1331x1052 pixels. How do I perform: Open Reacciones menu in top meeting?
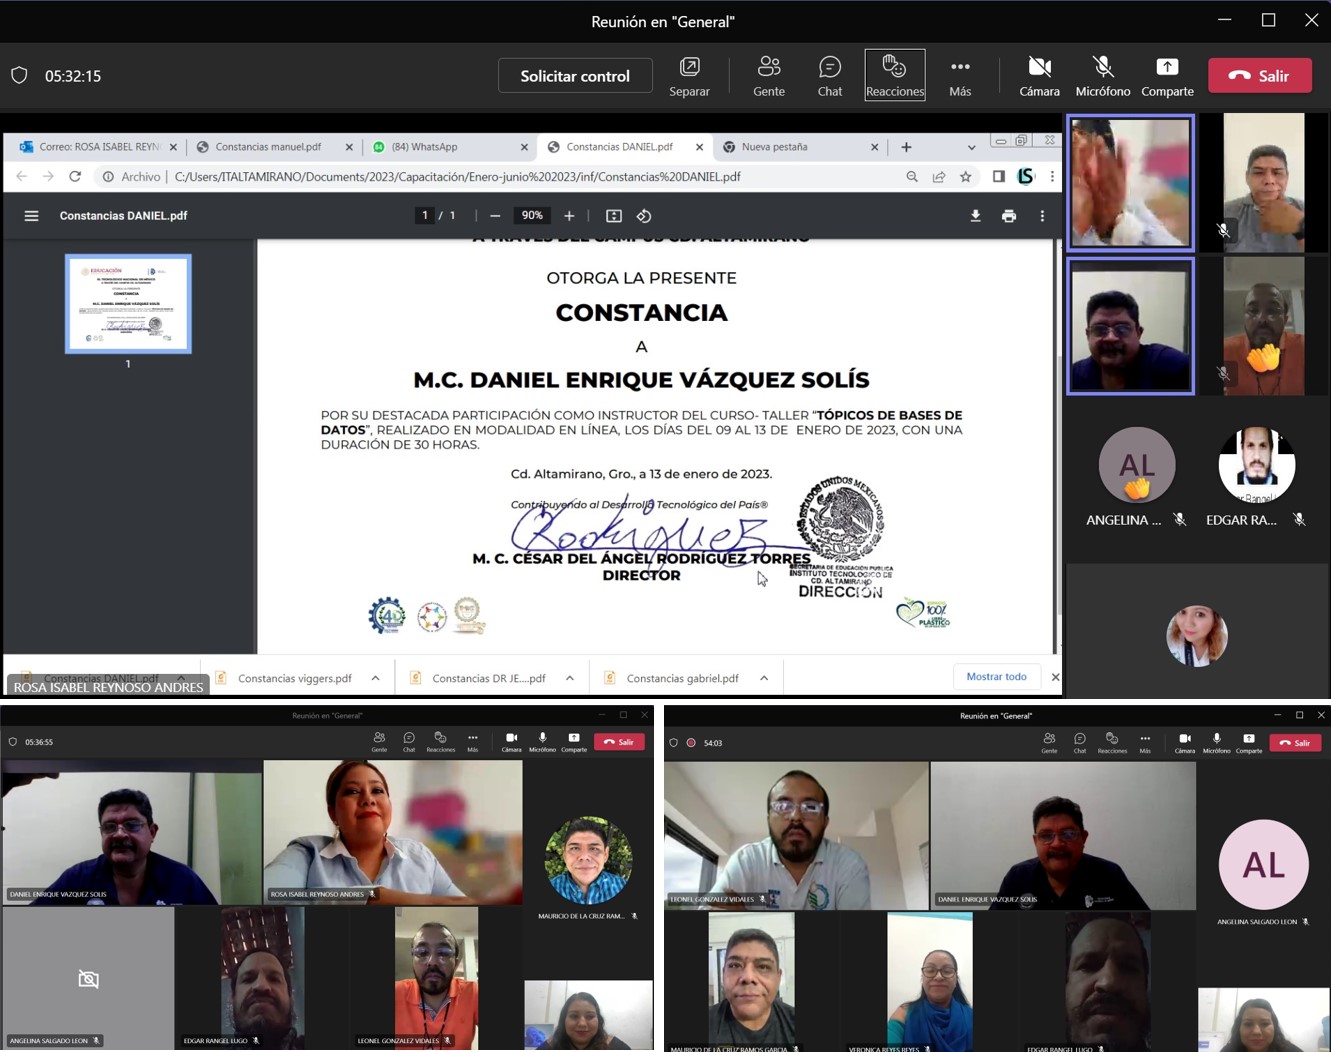[895, 76]
